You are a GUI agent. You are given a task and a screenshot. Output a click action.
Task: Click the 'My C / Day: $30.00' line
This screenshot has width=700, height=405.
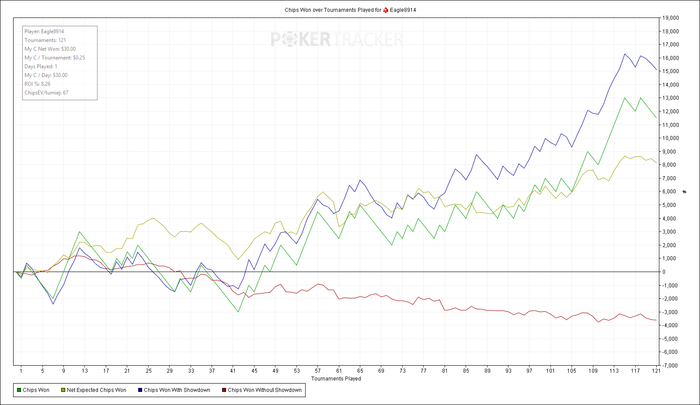coord(46,75)
